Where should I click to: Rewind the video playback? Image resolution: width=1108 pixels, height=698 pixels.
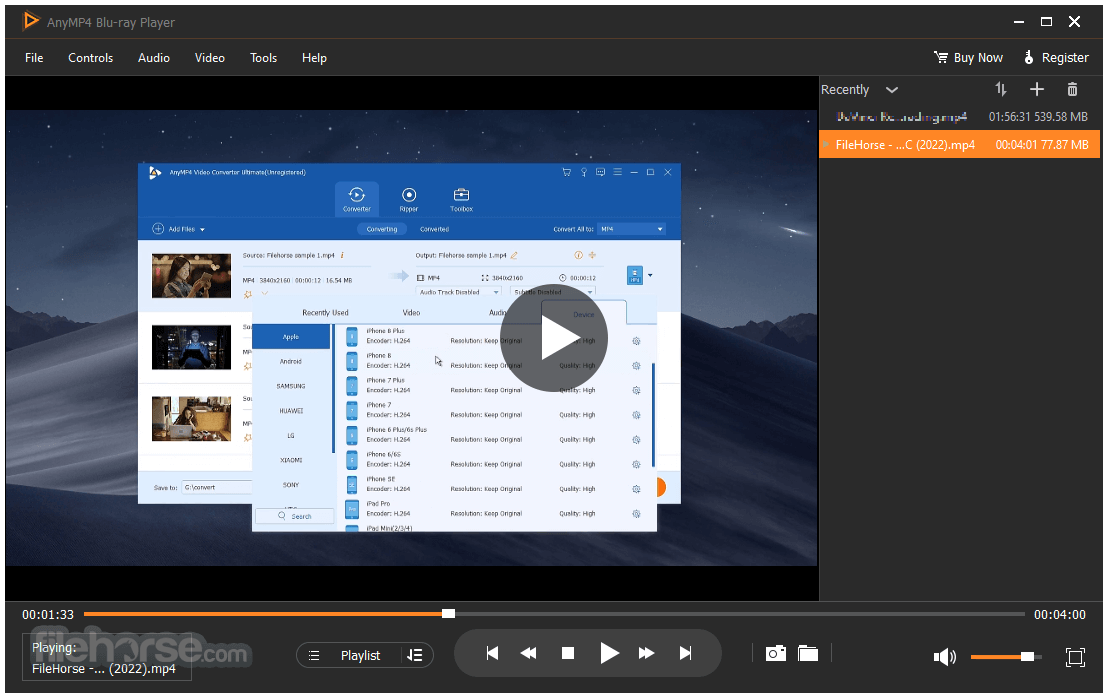click(x=529, y=653)
